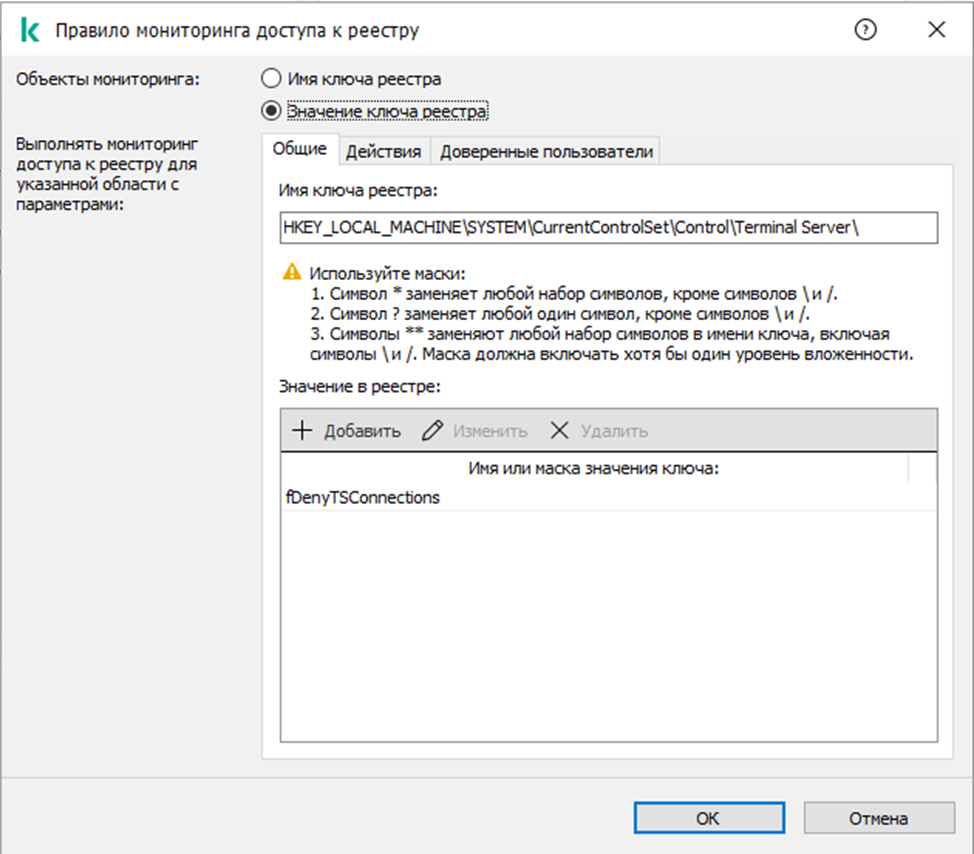Click into the registry key name field
The height and width of the screenshot is (854, 974).
(608, 228)
